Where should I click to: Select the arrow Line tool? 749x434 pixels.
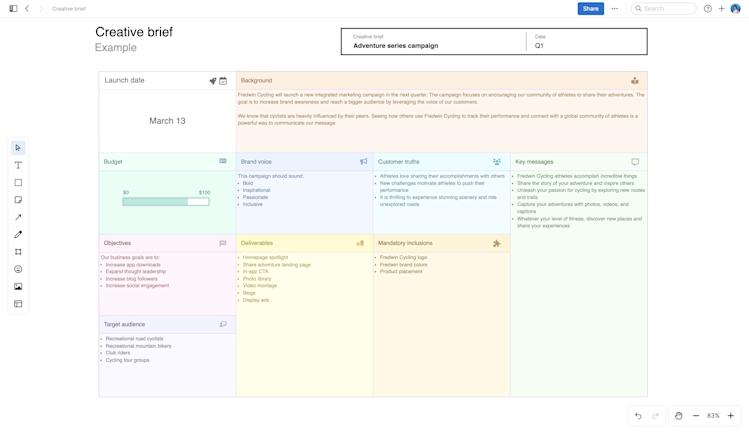(18, 217)
